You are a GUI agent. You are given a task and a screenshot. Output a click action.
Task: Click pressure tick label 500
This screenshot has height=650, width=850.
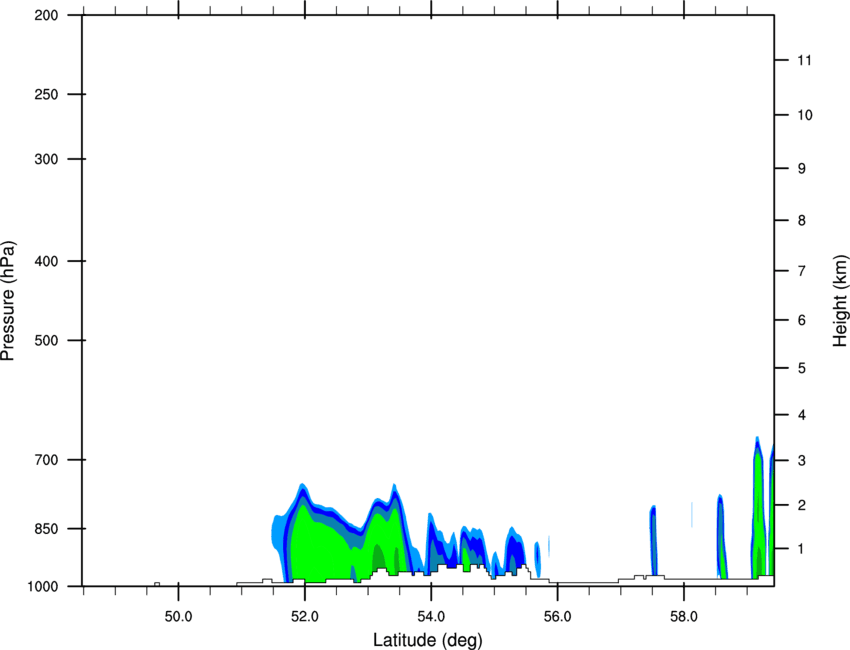point(46,340)
